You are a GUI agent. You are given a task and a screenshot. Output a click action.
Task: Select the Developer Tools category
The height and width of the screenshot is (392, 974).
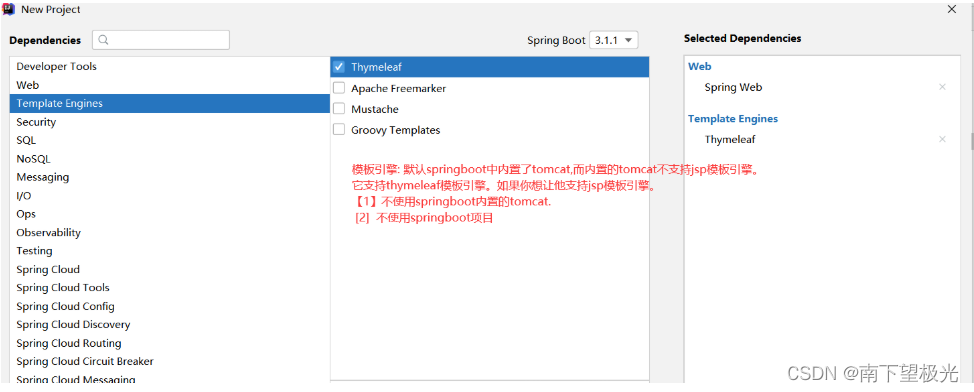(170, 66)
